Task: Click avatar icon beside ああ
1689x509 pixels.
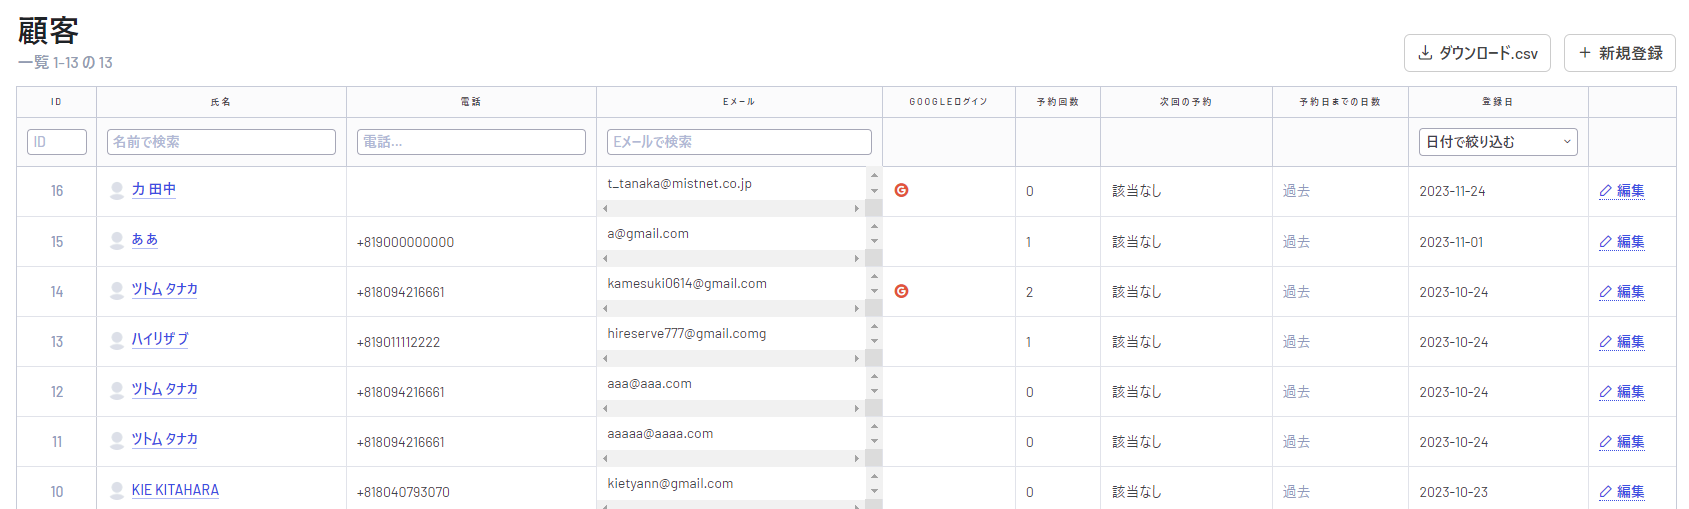Action: [x=117, y=240]
